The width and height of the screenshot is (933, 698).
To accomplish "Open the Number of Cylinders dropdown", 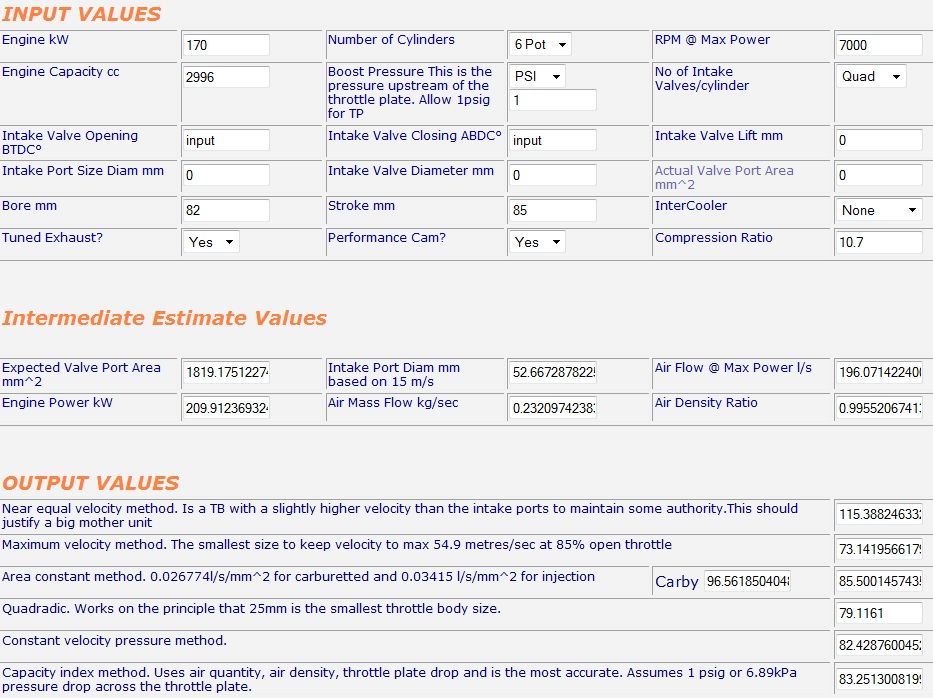I will point(538,44).
